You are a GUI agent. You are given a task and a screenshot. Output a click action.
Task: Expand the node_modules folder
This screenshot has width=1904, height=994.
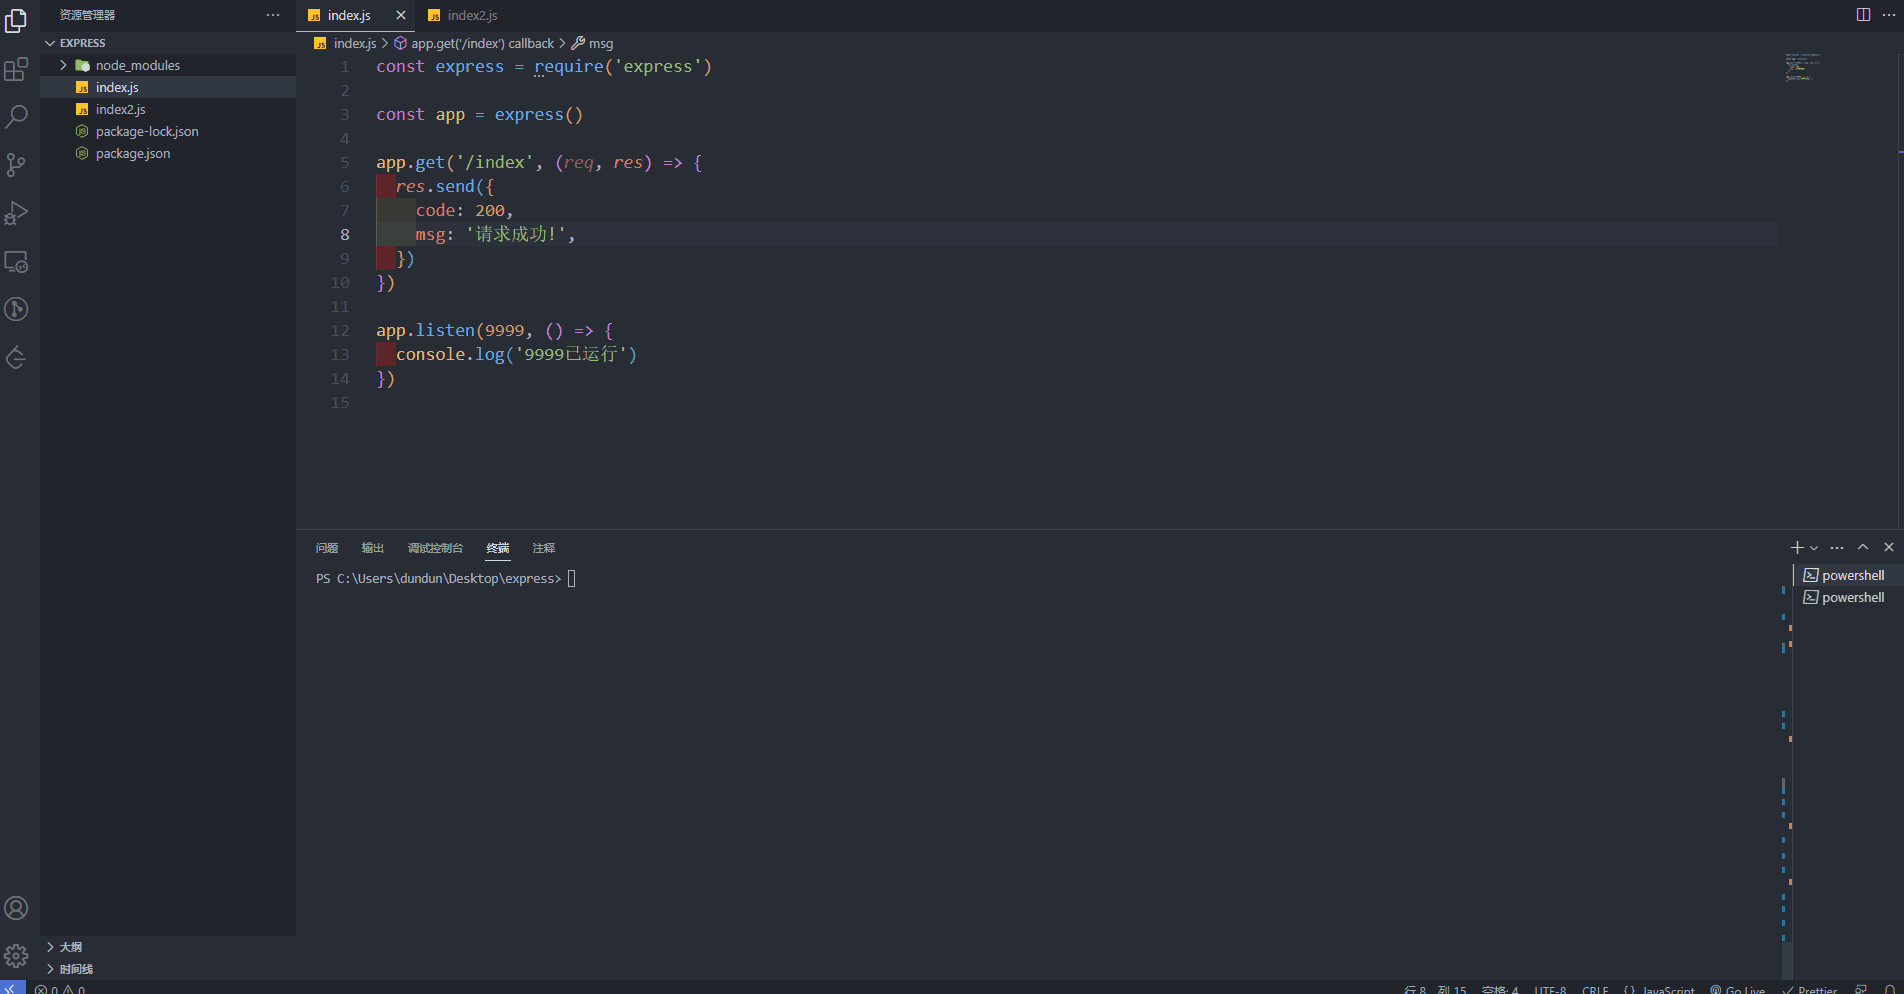[168, 65]
